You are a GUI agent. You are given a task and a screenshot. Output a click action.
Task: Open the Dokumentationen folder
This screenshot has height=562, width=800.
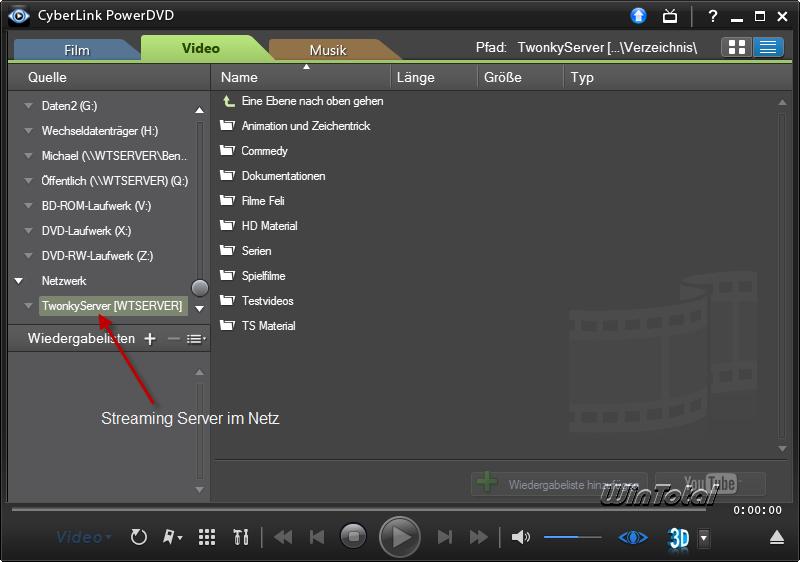pyautogui.click(x=273, y=175)
